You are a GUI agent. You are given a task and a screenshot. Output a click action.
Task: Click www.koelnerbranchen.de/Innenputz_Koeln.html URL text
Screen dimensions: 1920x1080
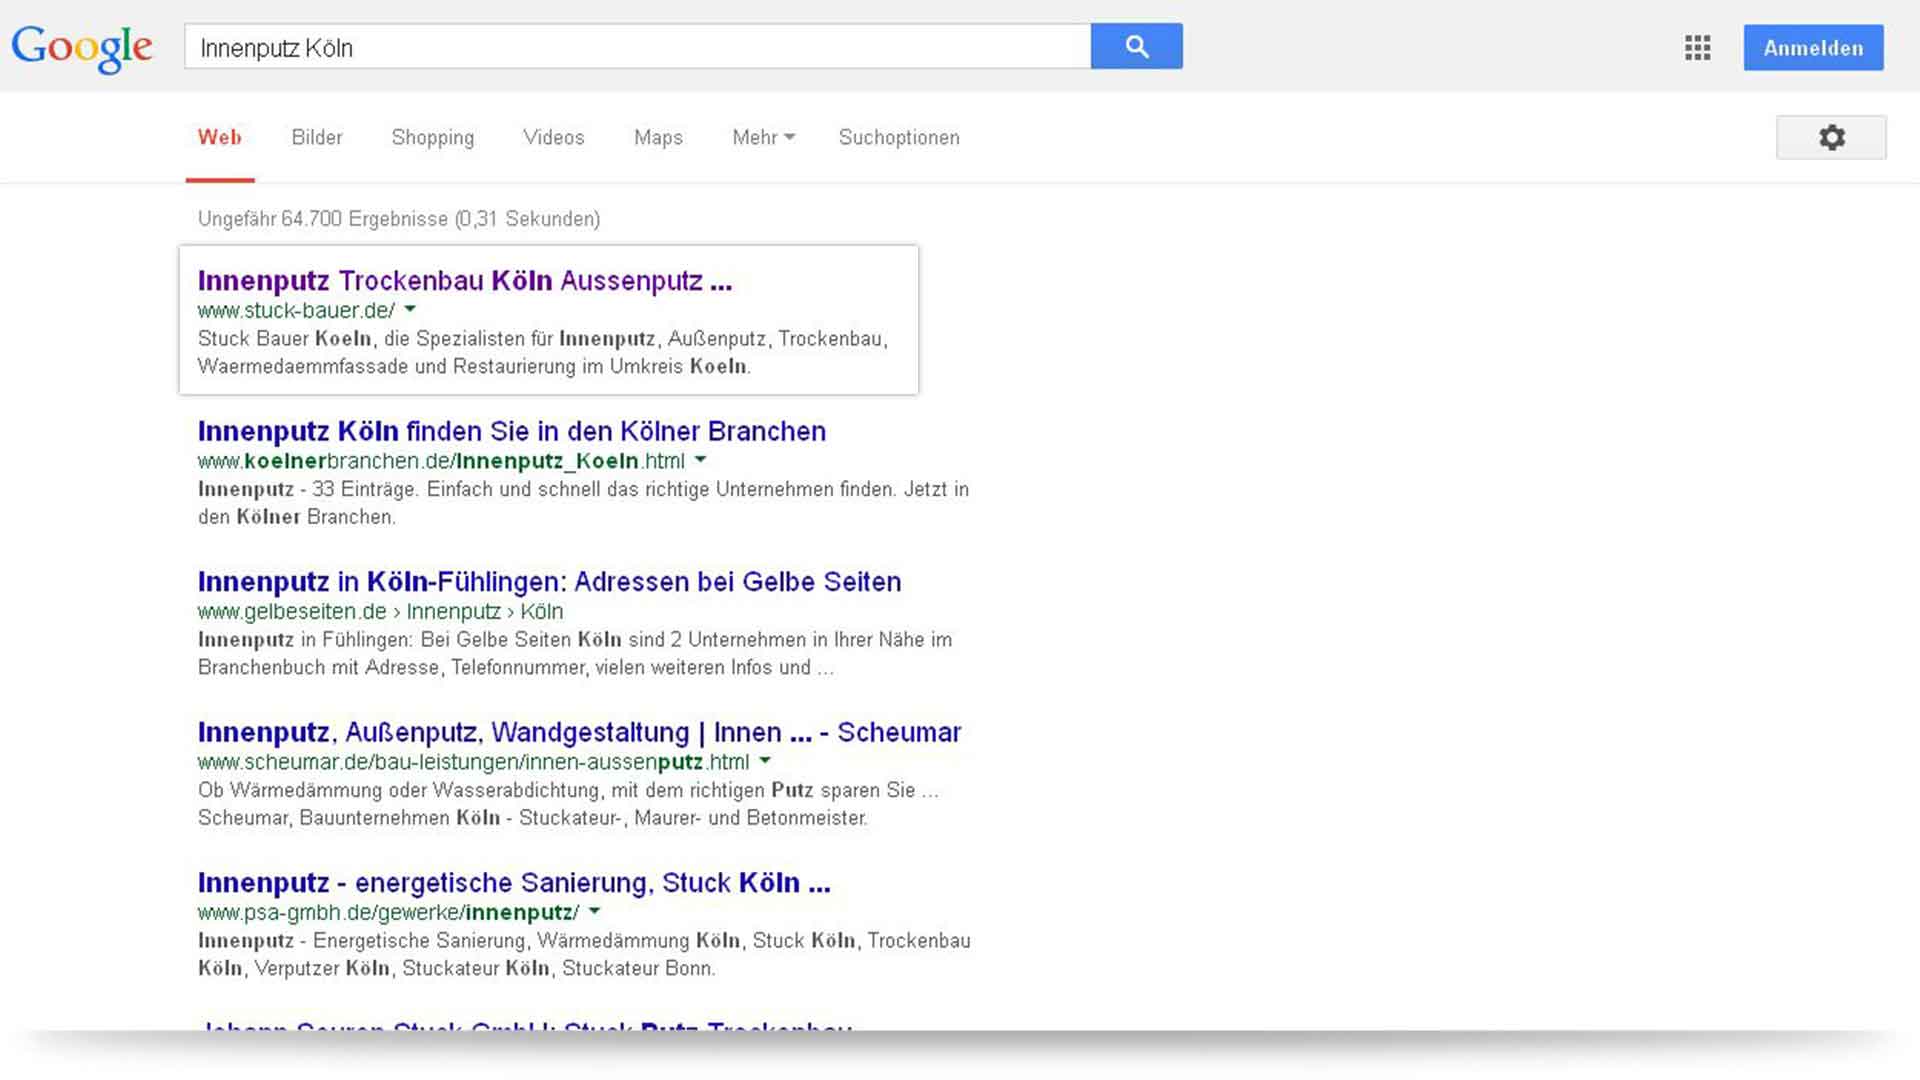(441, 461)
